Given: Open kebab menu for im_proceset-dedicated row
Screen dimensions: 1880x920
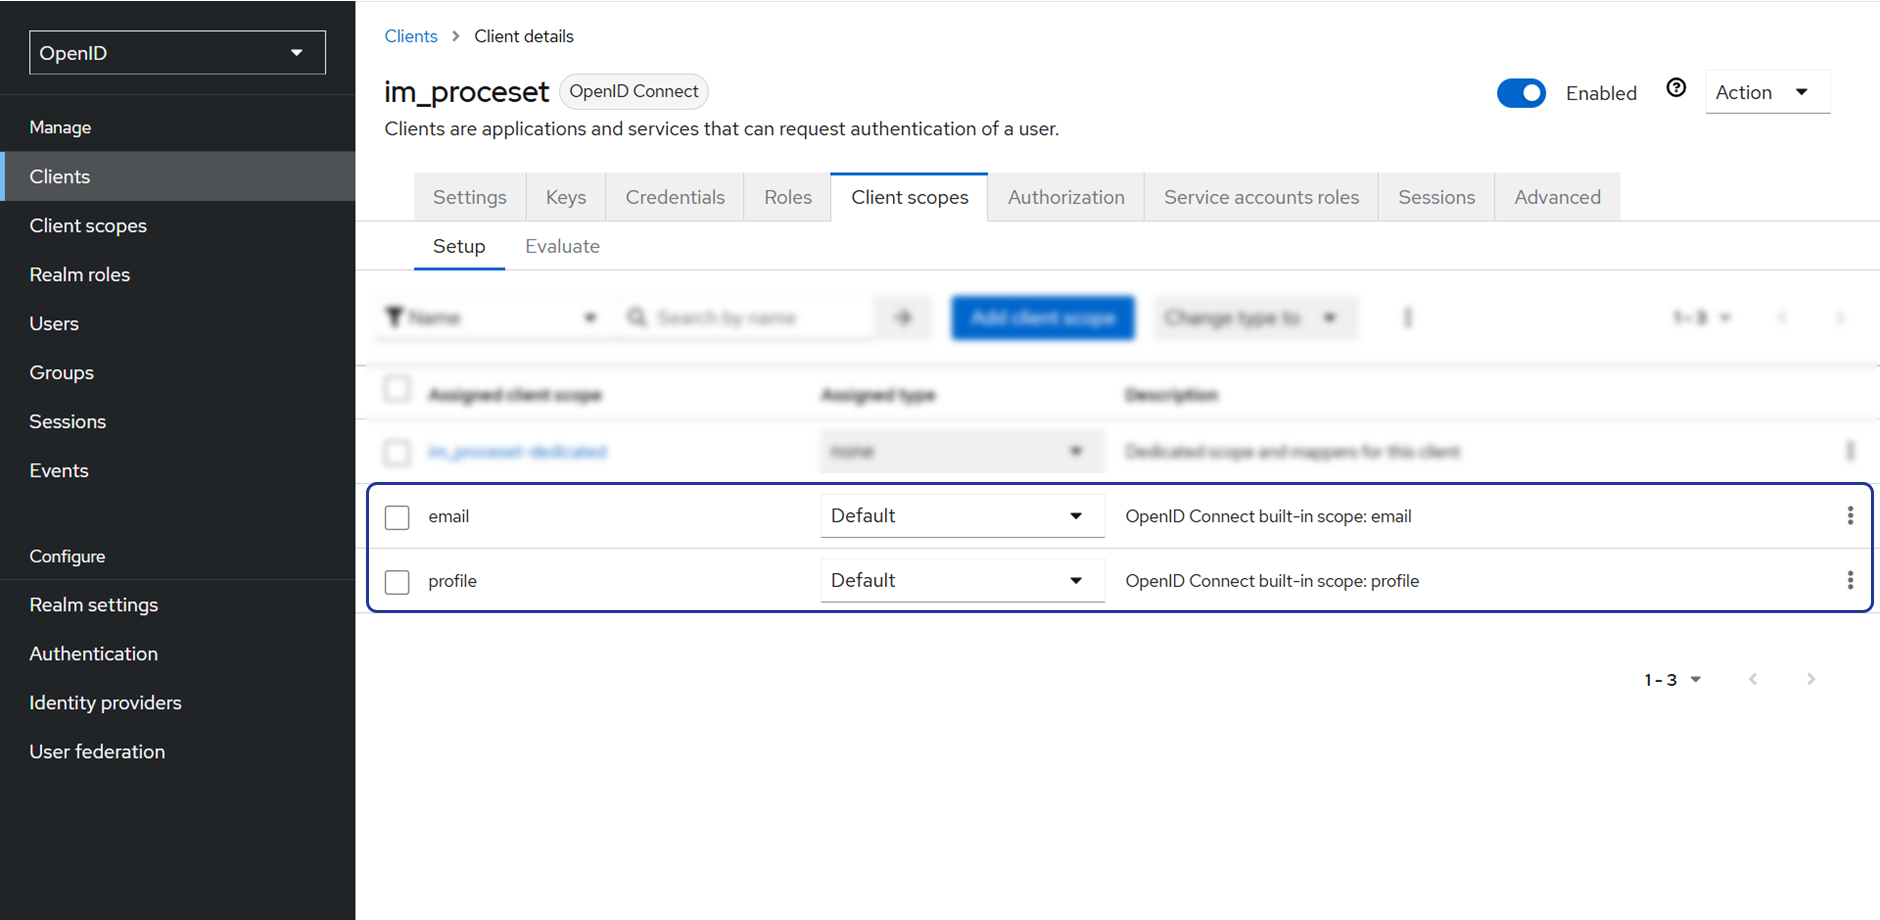Looking at the screenshot, I should pos(1850,451).
